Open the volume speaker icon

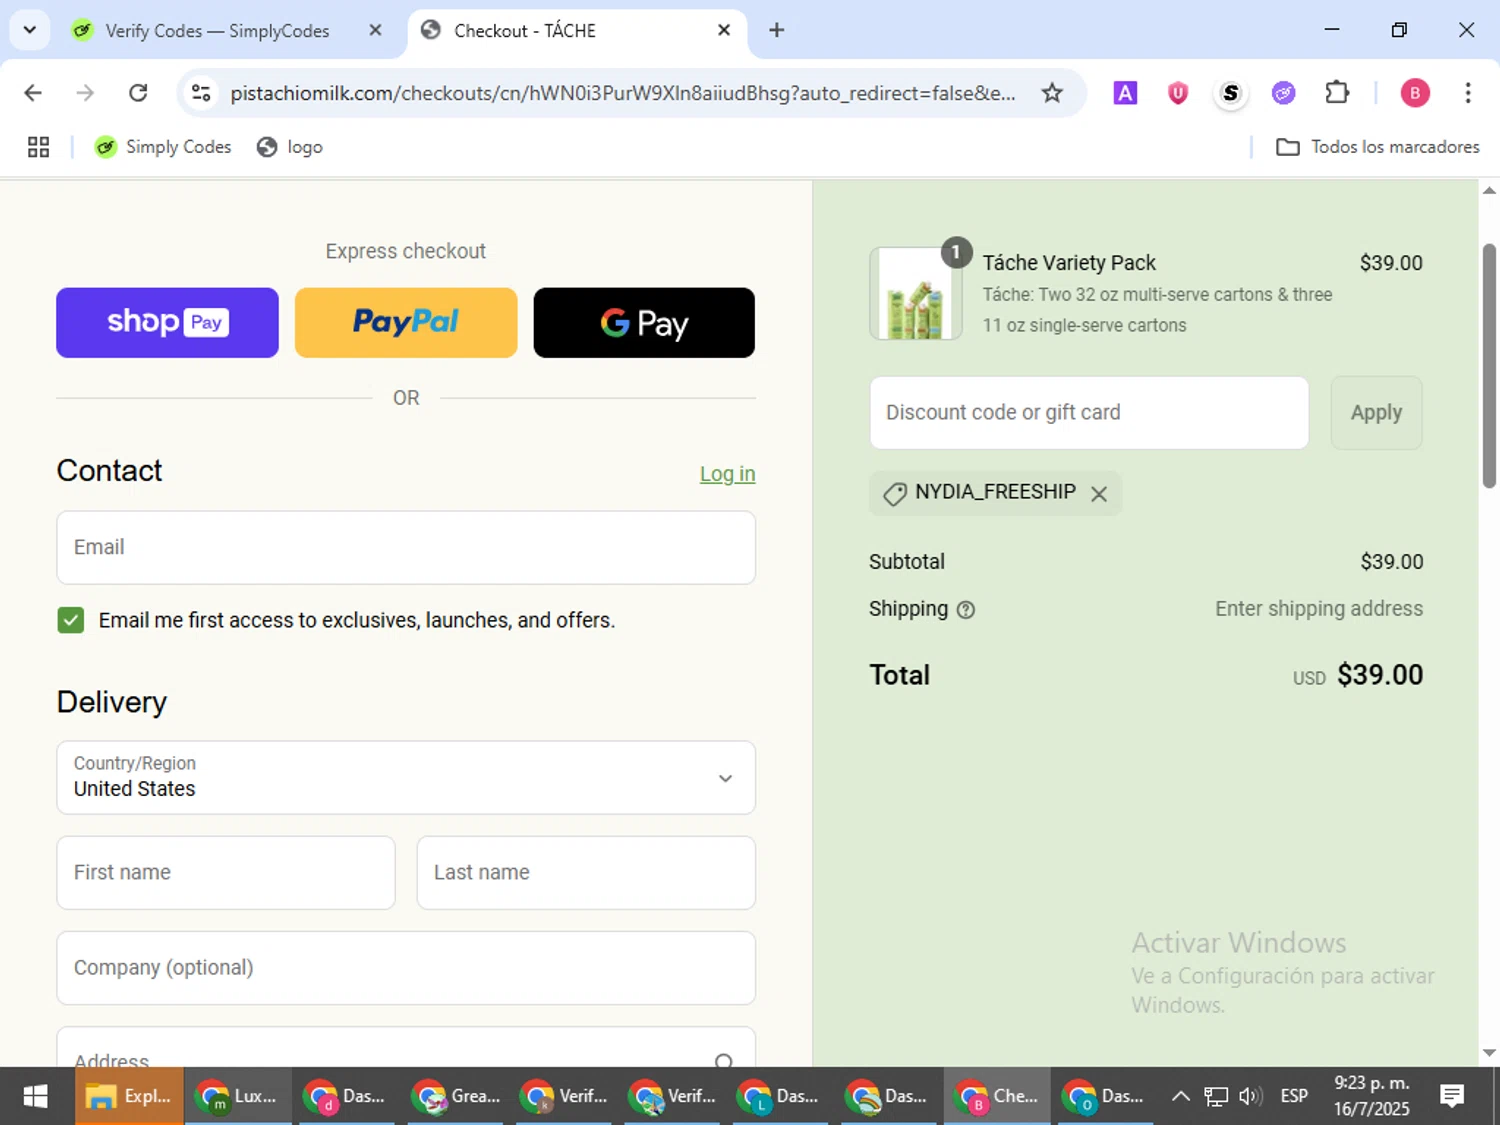click(x=1250, y=1096)
